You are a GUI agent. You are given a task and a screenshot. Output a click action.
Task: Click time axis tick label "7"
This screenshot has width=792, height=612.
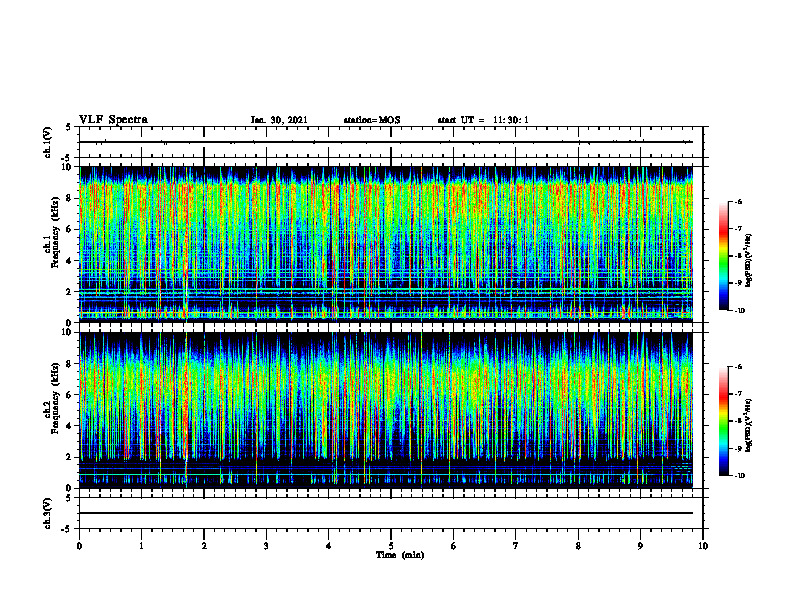516,546
